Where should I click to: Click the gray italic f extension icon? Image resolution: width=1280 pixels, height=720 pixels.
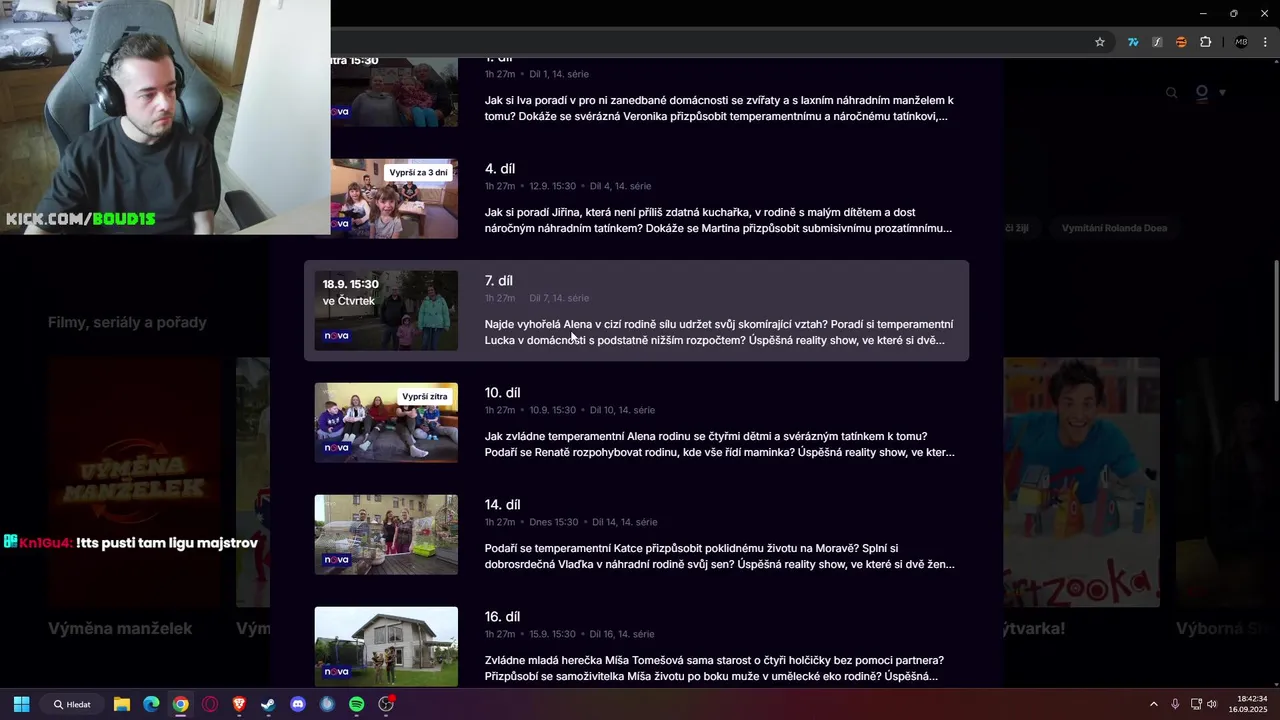(1157, 42)
